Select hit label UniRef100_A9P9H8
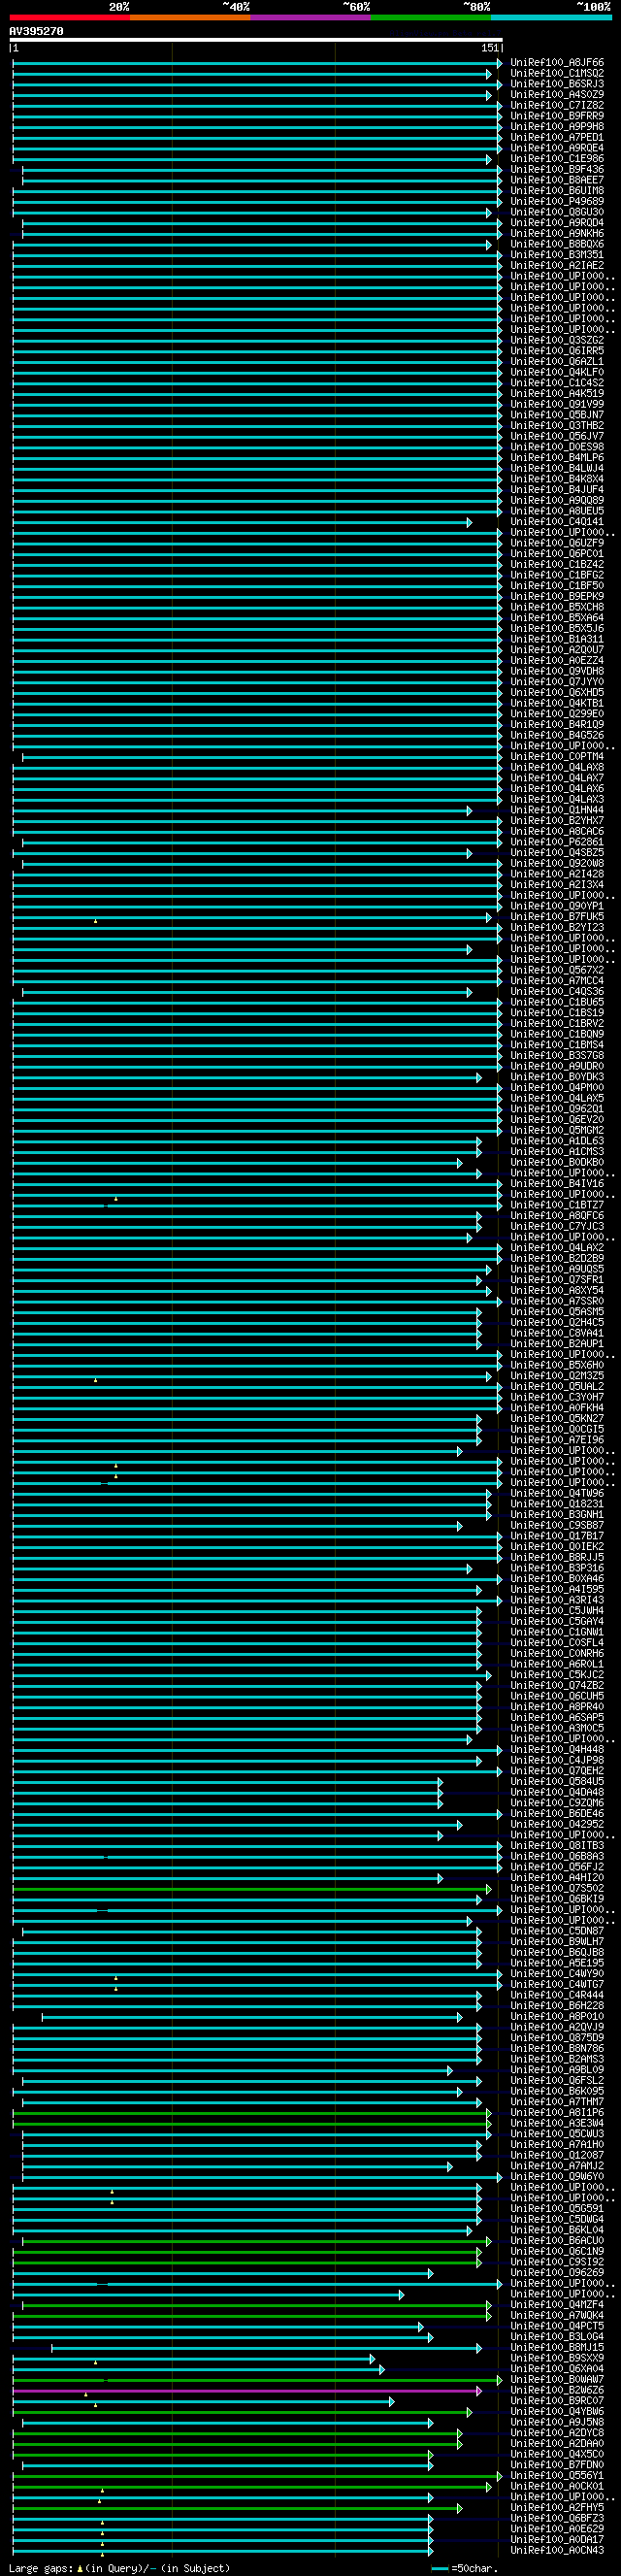 [557, 126]
